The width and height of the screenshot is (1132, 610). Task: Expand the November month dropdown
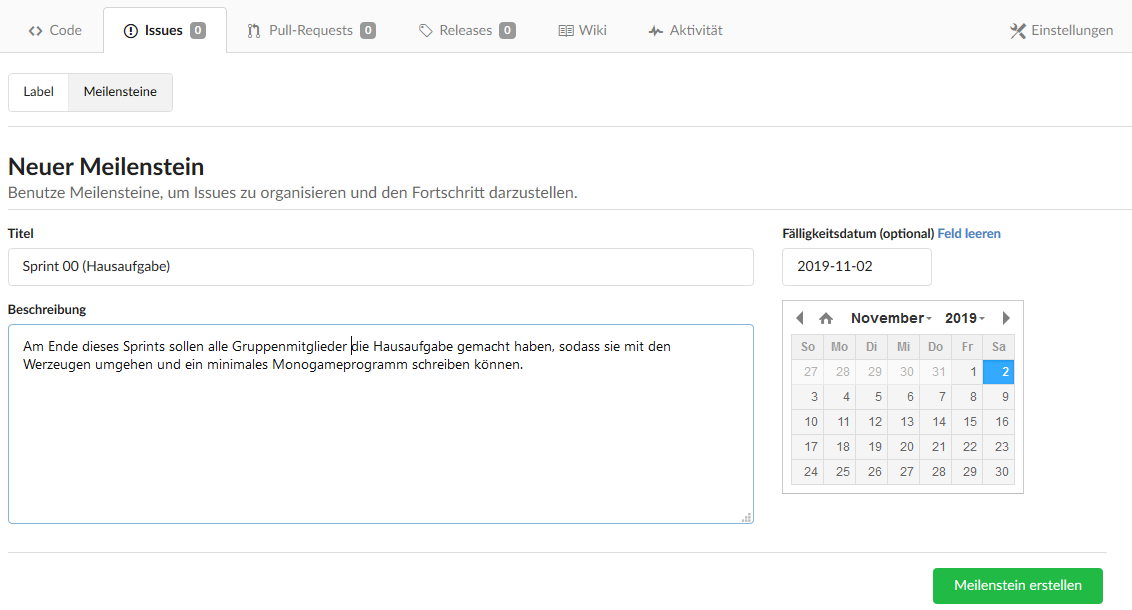coord(891,318)
